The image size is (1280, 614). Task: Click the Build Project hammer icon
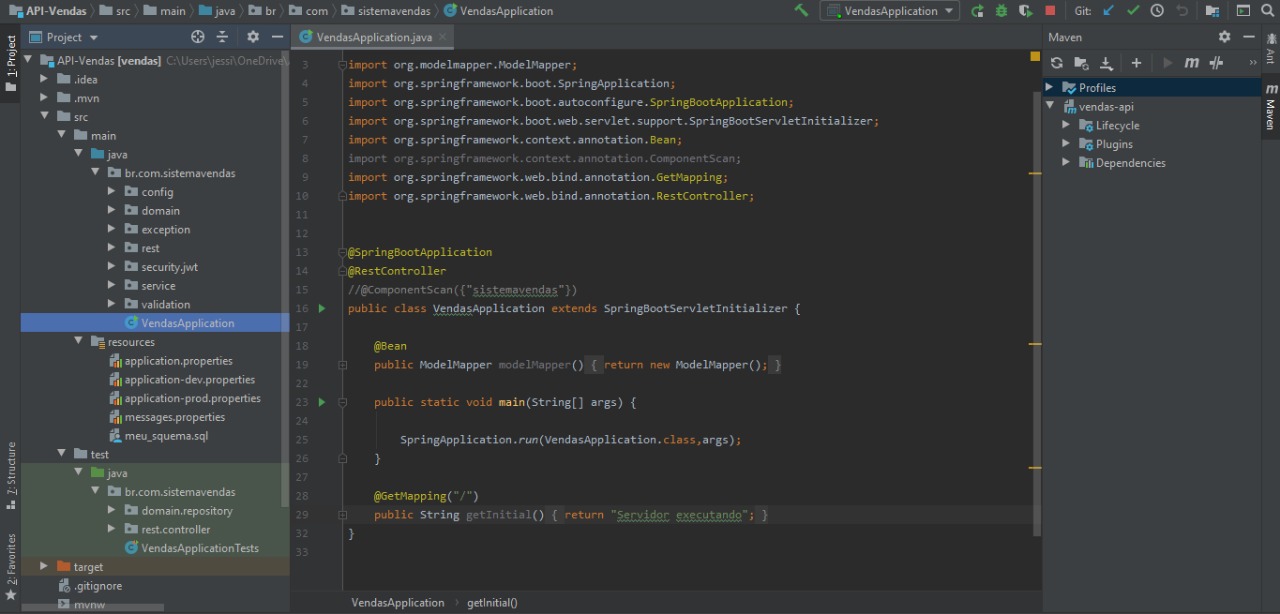[x=801, y=11]
